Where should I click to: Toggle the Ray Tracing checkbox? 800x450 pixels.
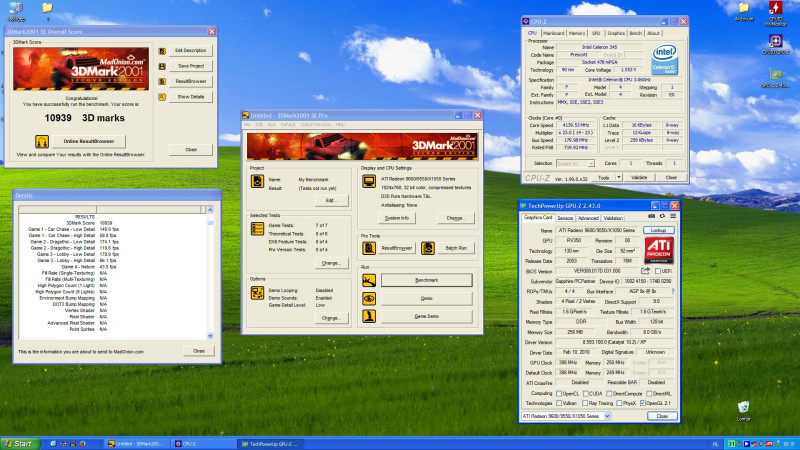586,404
